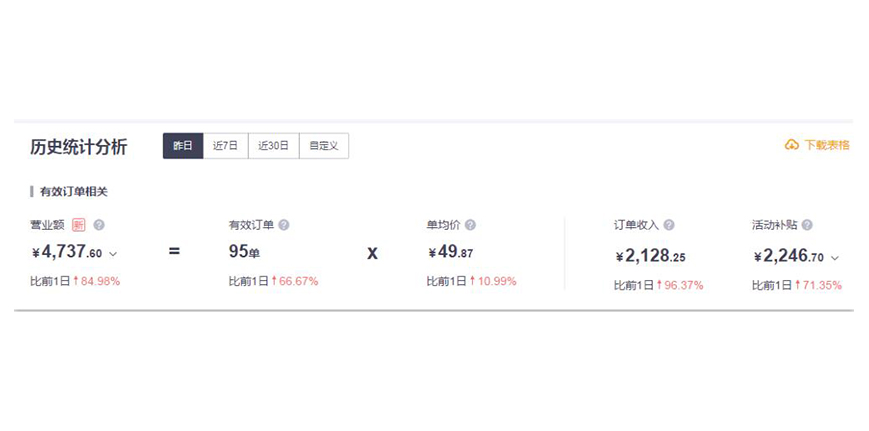
Task: Switch to 近7日 tab
Action: 226,146
